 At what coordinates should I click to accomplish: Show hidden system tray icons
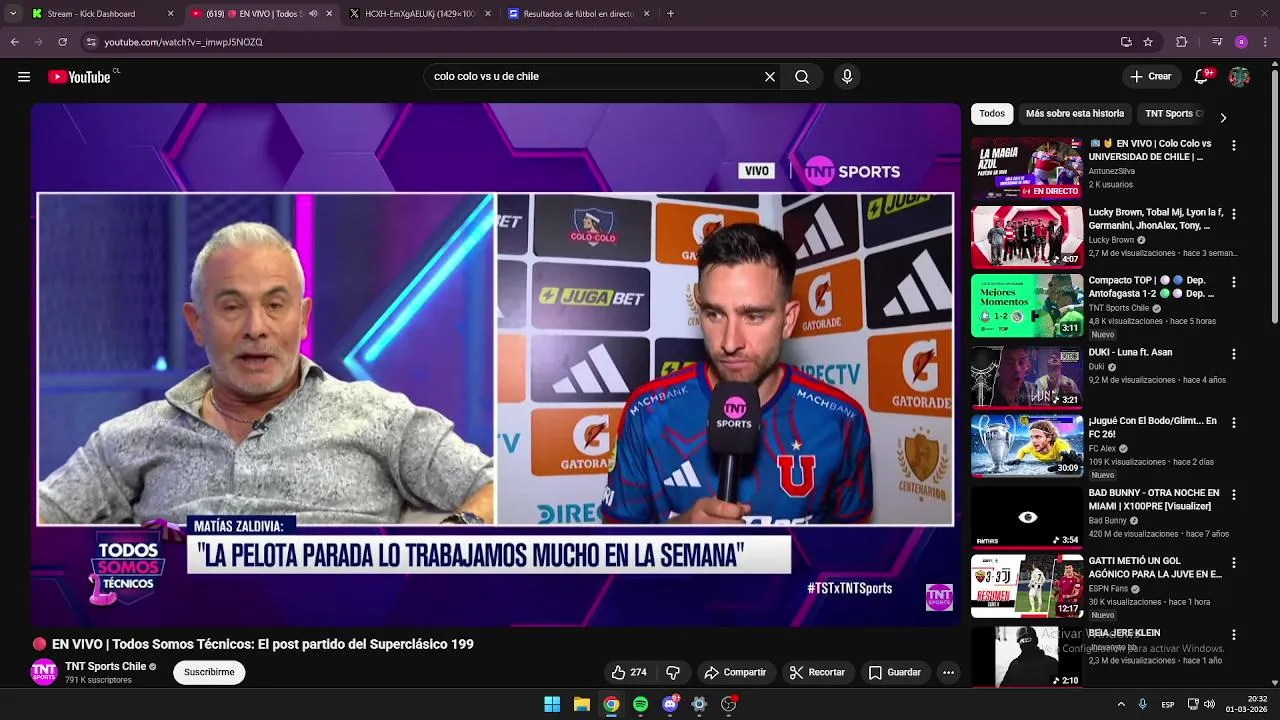(x=1121, y=704)
